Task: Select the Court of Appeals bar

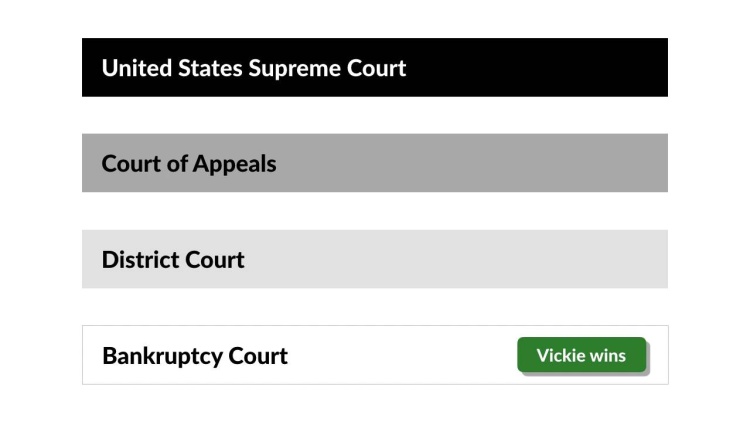Action: click(375, 163)
